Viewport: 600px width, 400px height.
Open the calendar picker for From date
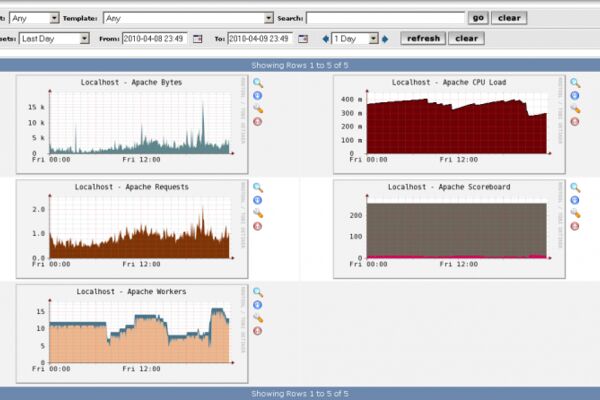[197, 39]
